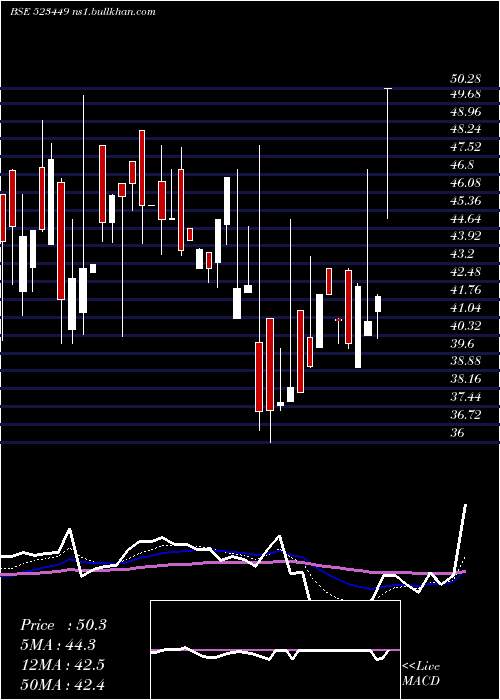Click the 46.8 price axis label
Image resolution: width=500 pixels, height=700 pixels.
point(462,165)
